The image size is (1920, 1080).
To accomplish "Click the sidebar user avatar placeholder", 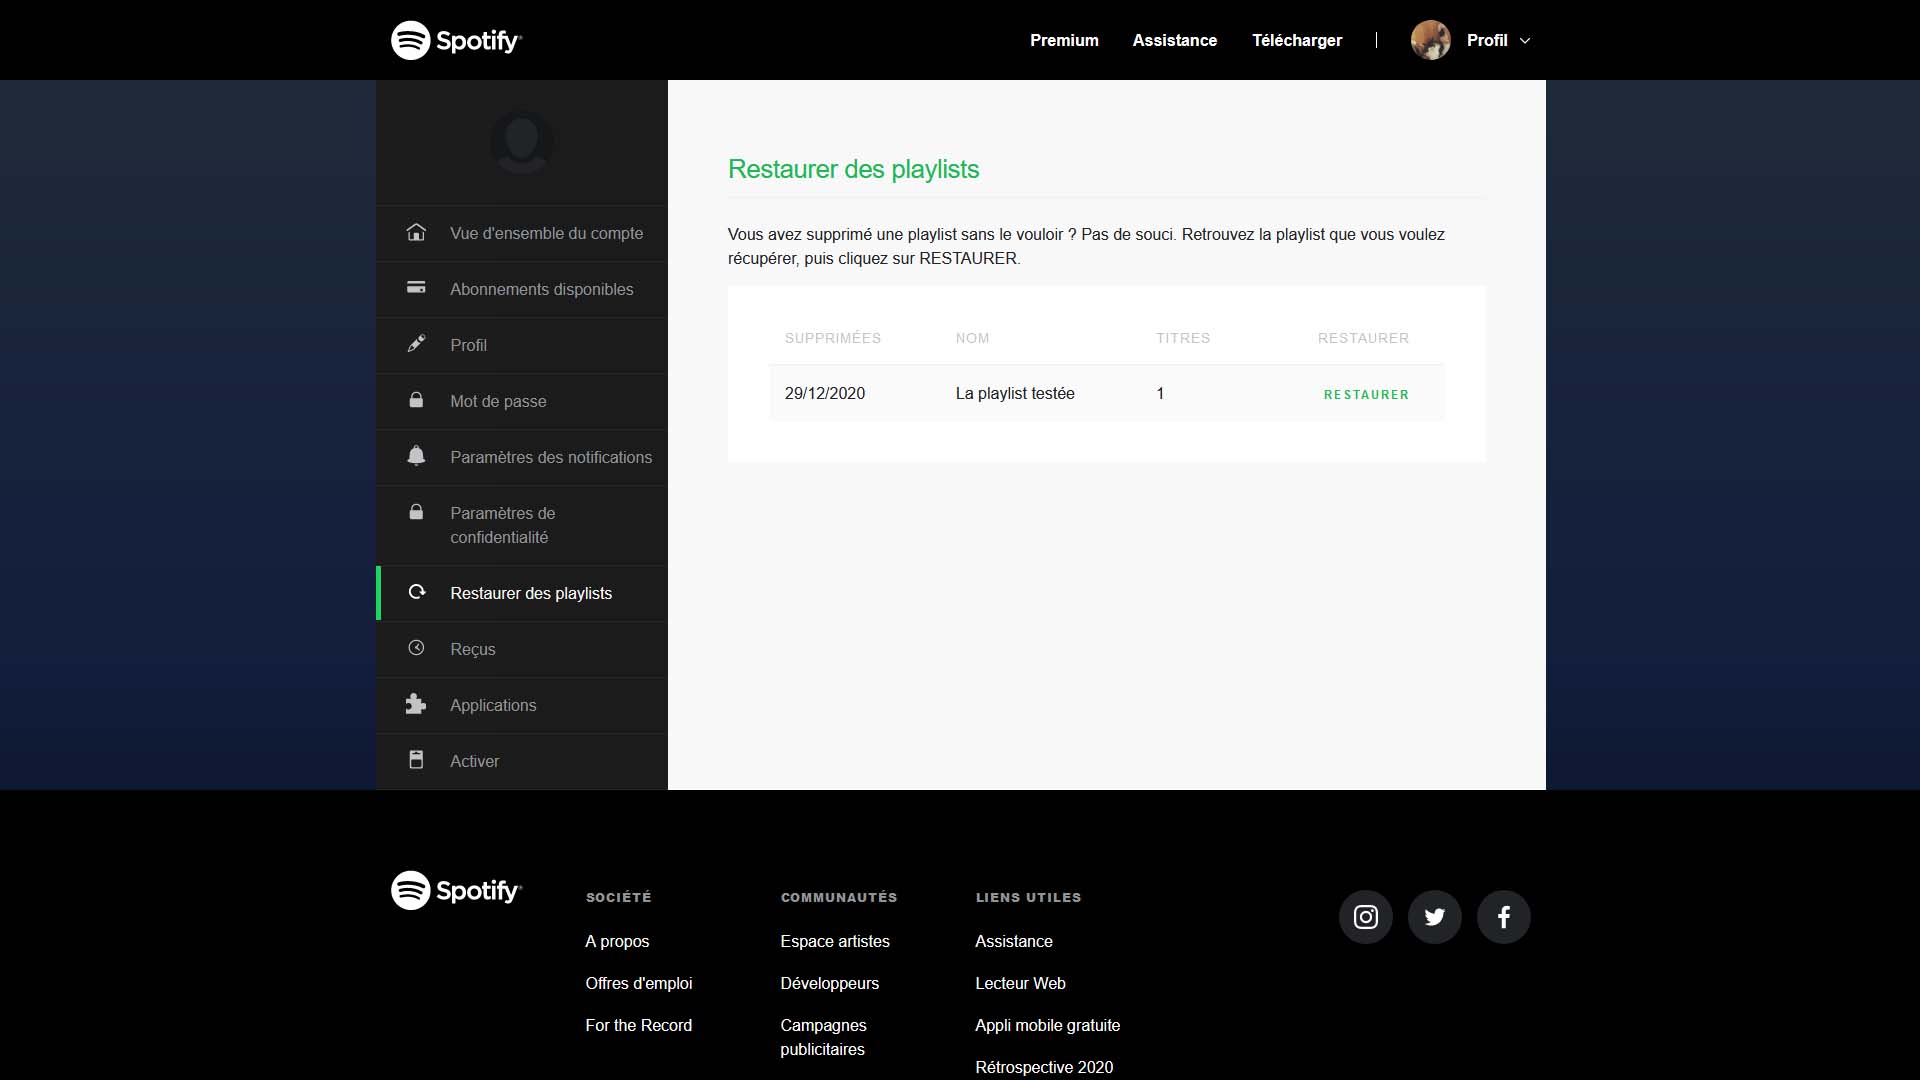I will 521,142.
